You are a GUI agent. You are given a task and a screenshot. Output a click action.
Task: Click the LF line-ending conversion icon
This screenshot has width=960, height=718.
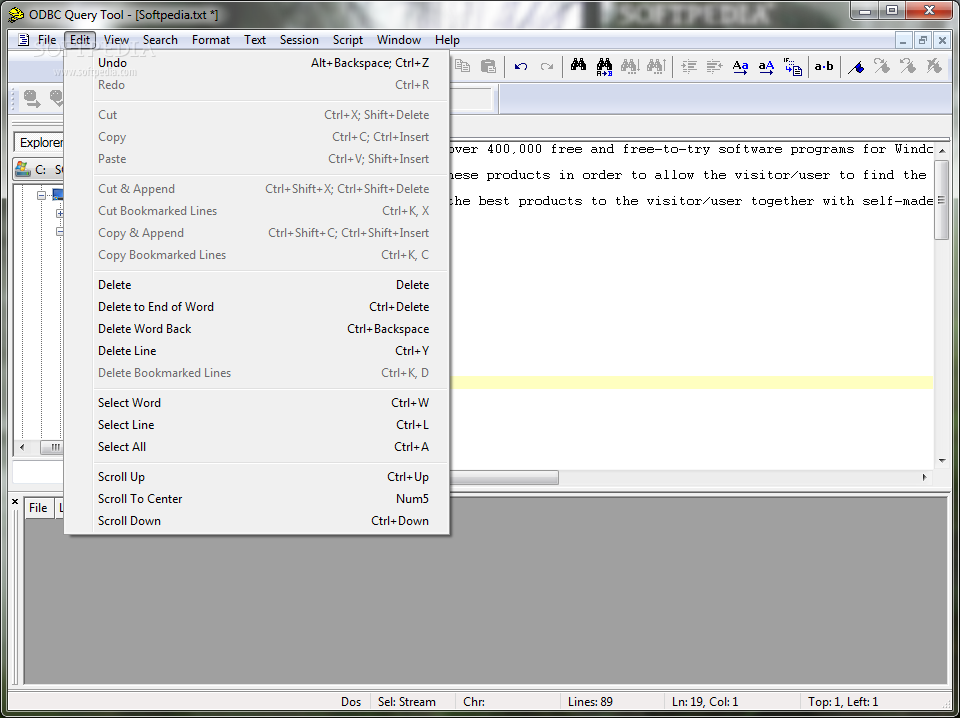point(793,67)
